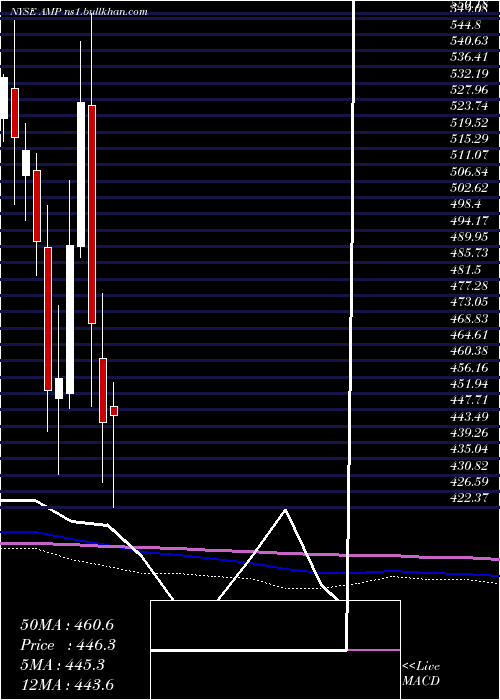500x700 pixels.
Task: Click the 447.71 price axis label
Action: tap(469, 400)
